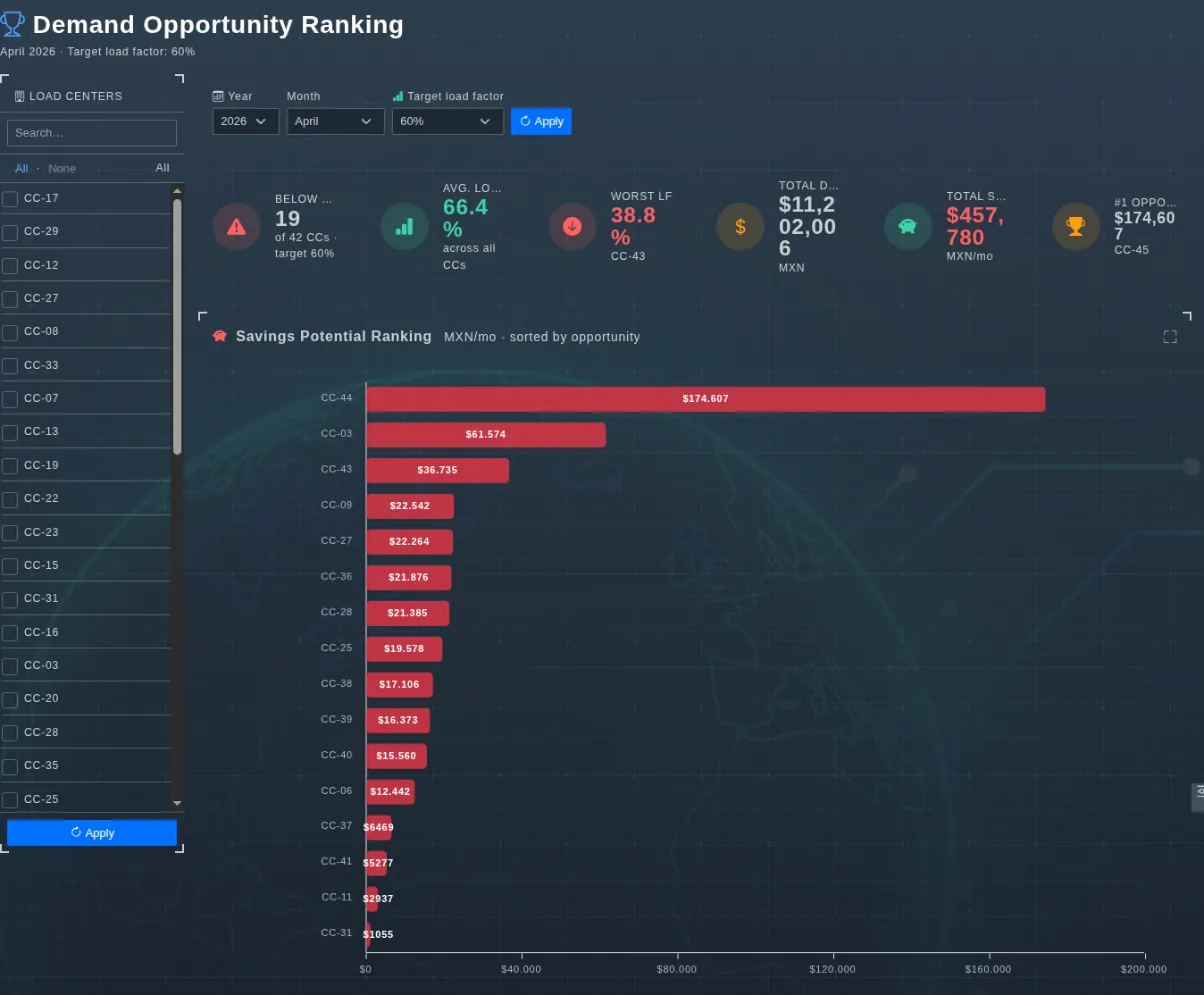This screenshot has height=995, width=1204.
Task: Click the CC-03 bar showing $61.574
Action: 486,435
